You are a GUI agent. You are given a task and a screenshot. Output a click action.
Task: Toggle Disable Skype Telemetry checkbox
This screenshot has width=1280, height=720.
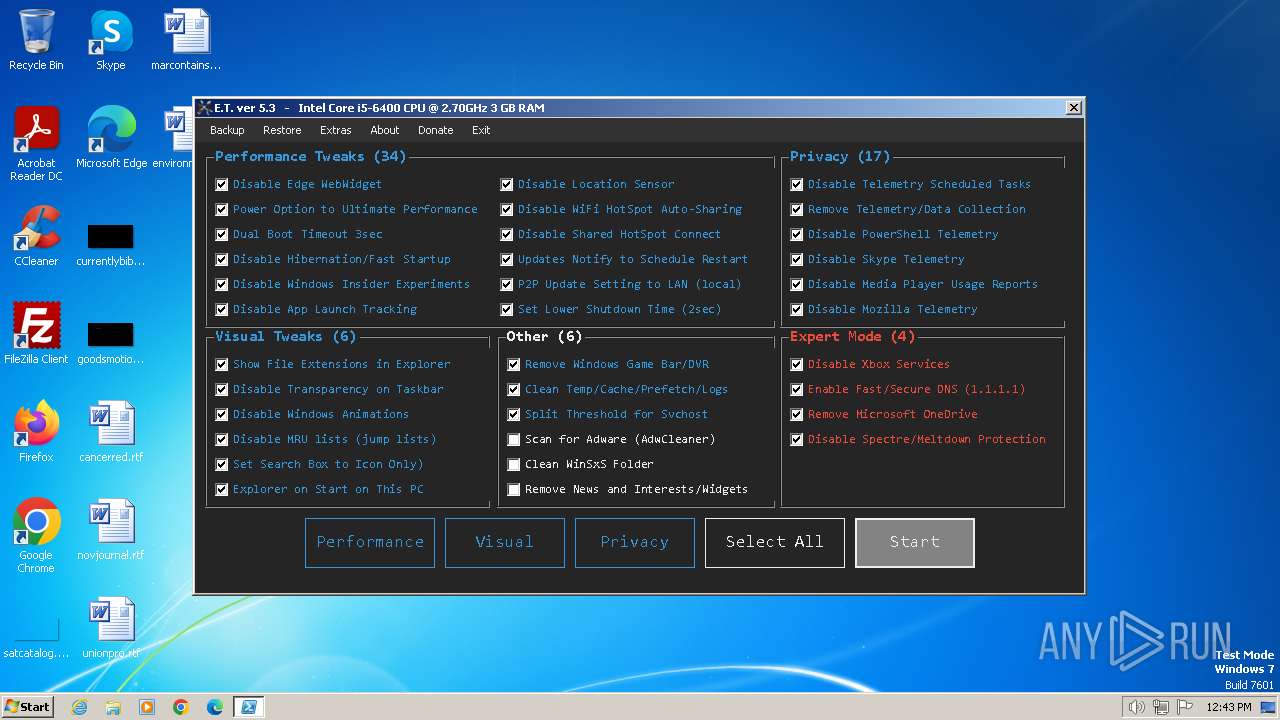pos(797,260)
